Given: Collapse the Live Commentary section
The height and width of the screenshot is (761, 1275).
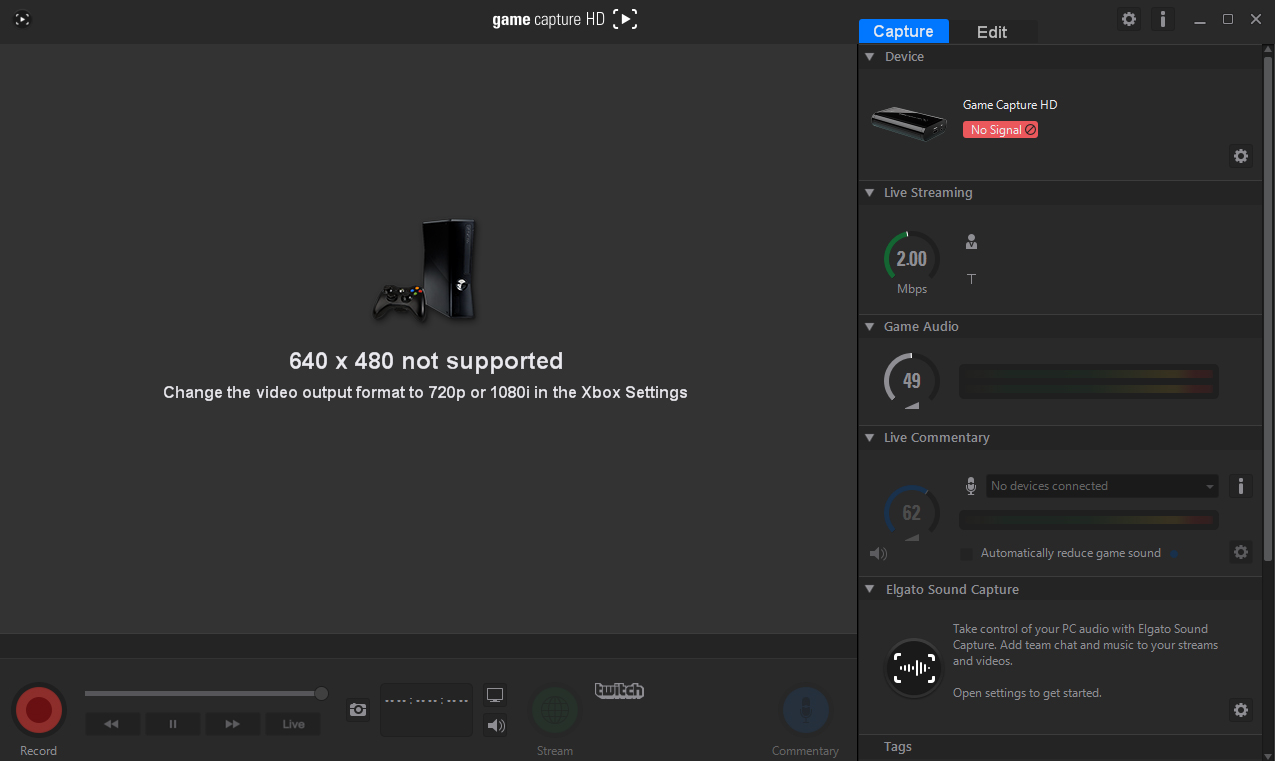Looking at the screenshot, I should pos(870,438).
